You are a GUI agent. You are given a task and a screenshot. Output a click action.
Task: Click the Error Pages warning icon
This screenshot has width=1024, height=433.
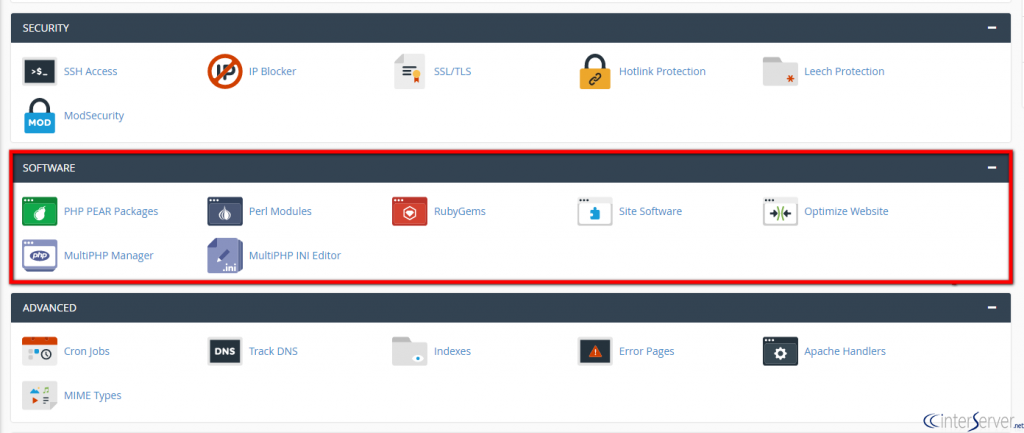tap(595, 351)
